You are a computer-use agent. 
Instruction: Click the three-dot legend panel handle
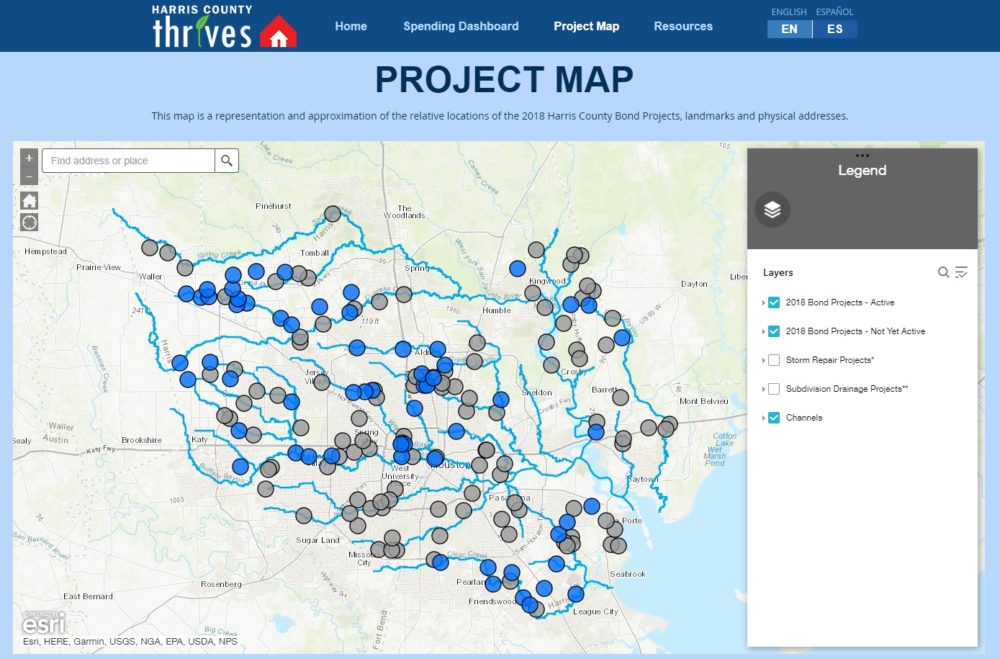pos(862,155)
